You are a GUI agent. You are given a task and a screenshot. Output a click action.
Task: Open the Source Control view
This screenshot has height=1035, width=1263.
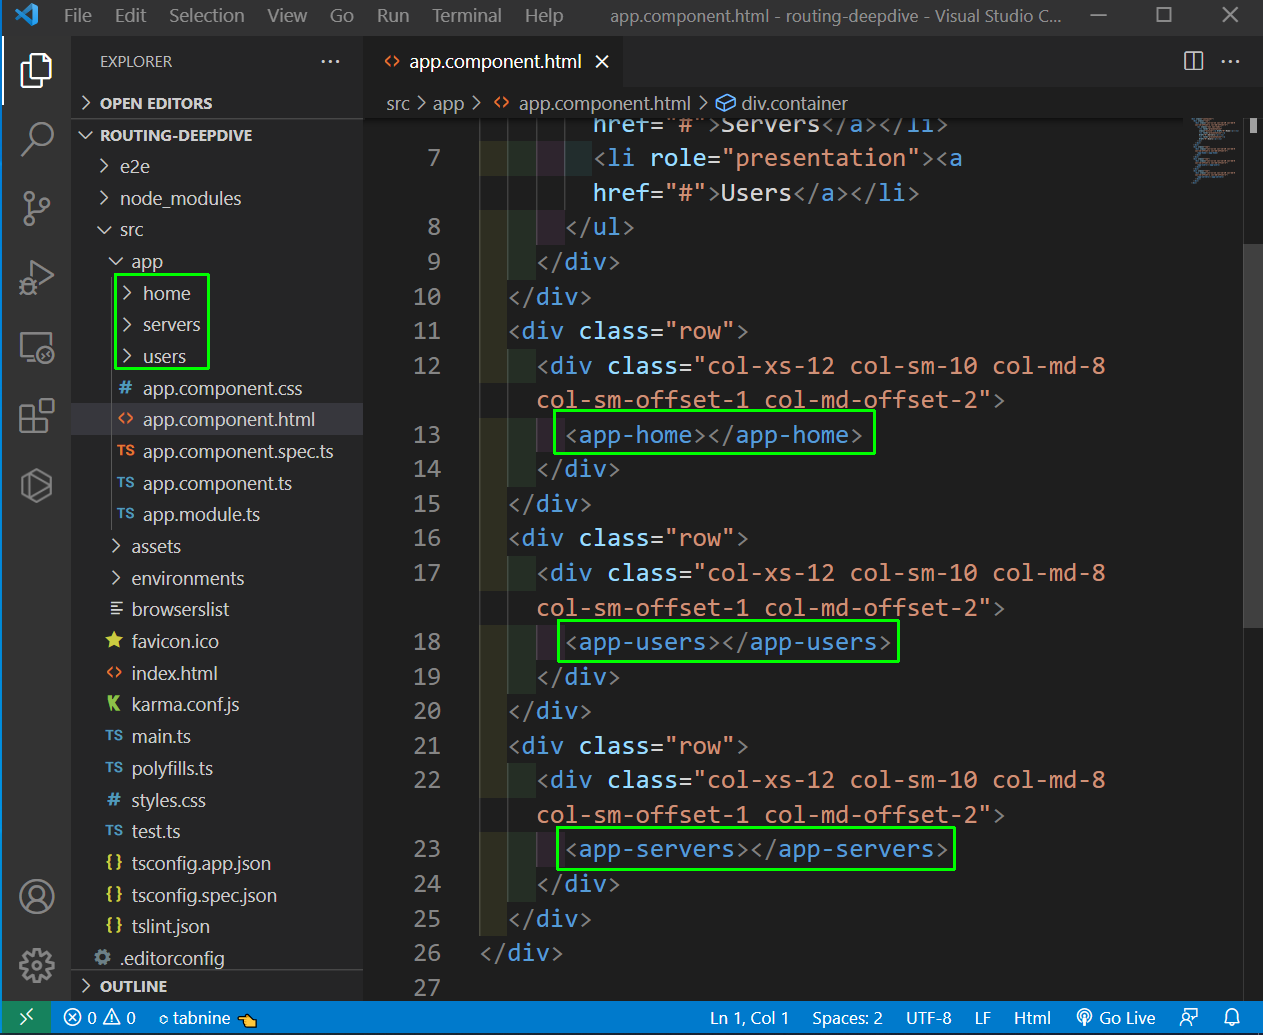36,208
